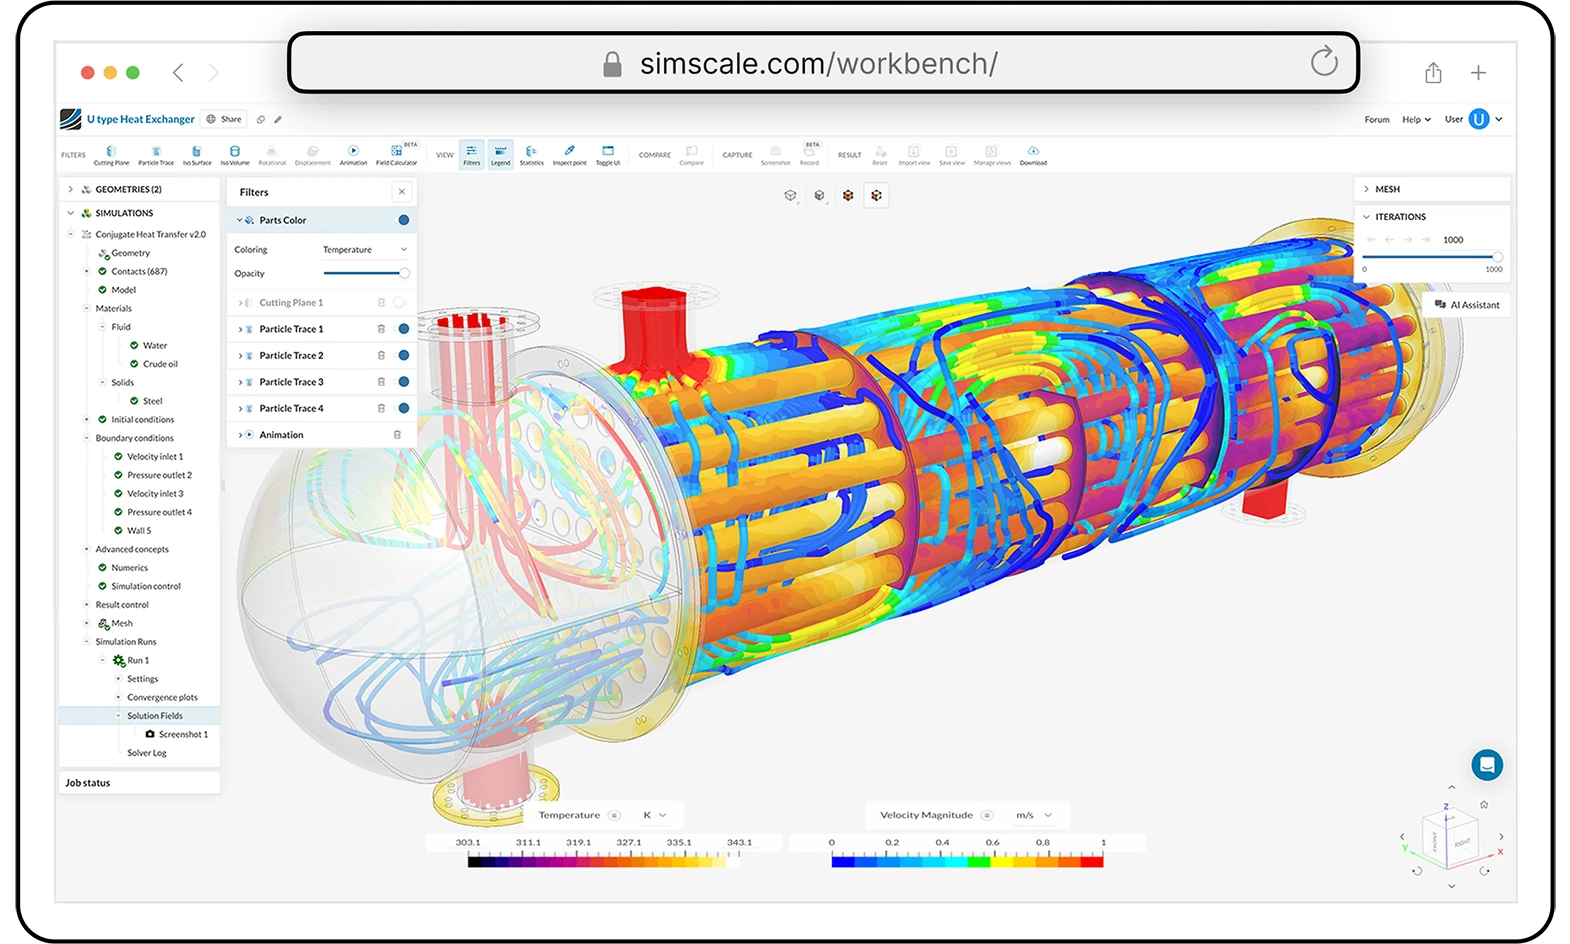This screenshot has height=944, width=1570.
Task: Select Convergence plots in simulation tree
Action: pyautogui.click(x=162, y=698)
